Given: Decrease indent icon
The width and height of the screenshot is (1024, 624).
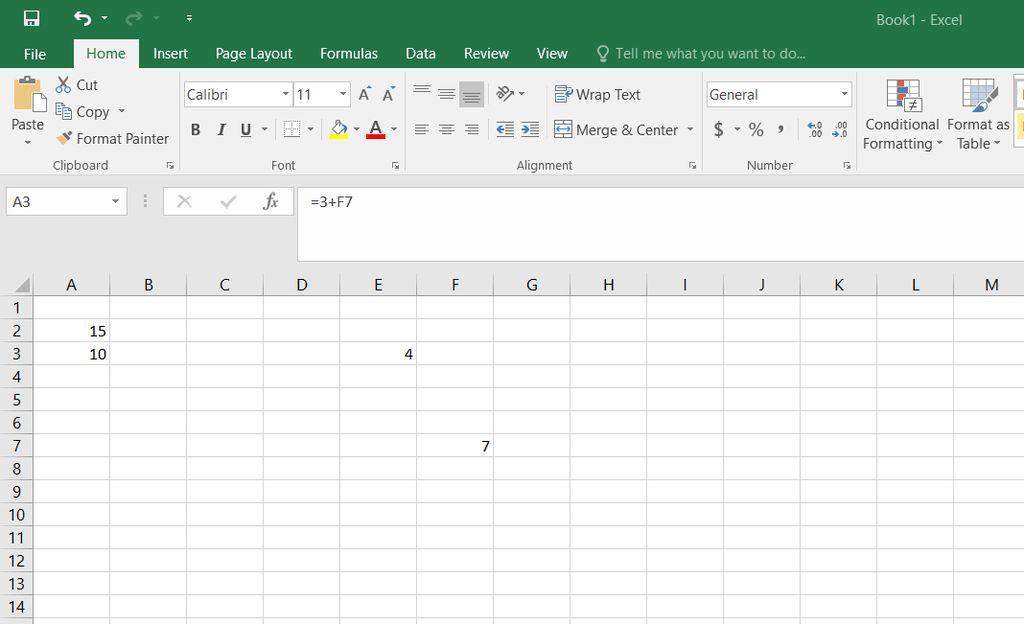Looking at the screenshot, I should point(505,129).
